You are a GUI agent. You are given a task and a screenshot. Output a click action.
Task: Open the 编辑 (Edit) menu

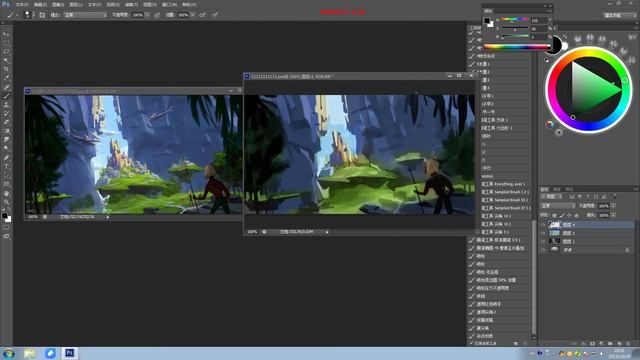40,4
